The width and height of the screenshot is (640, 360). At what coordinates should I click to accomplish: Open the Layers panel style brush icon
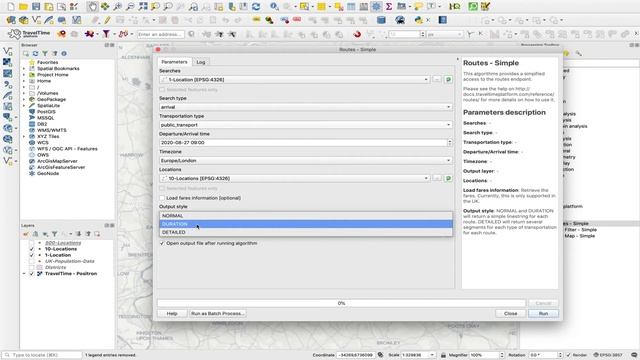(x=26, y=234)
